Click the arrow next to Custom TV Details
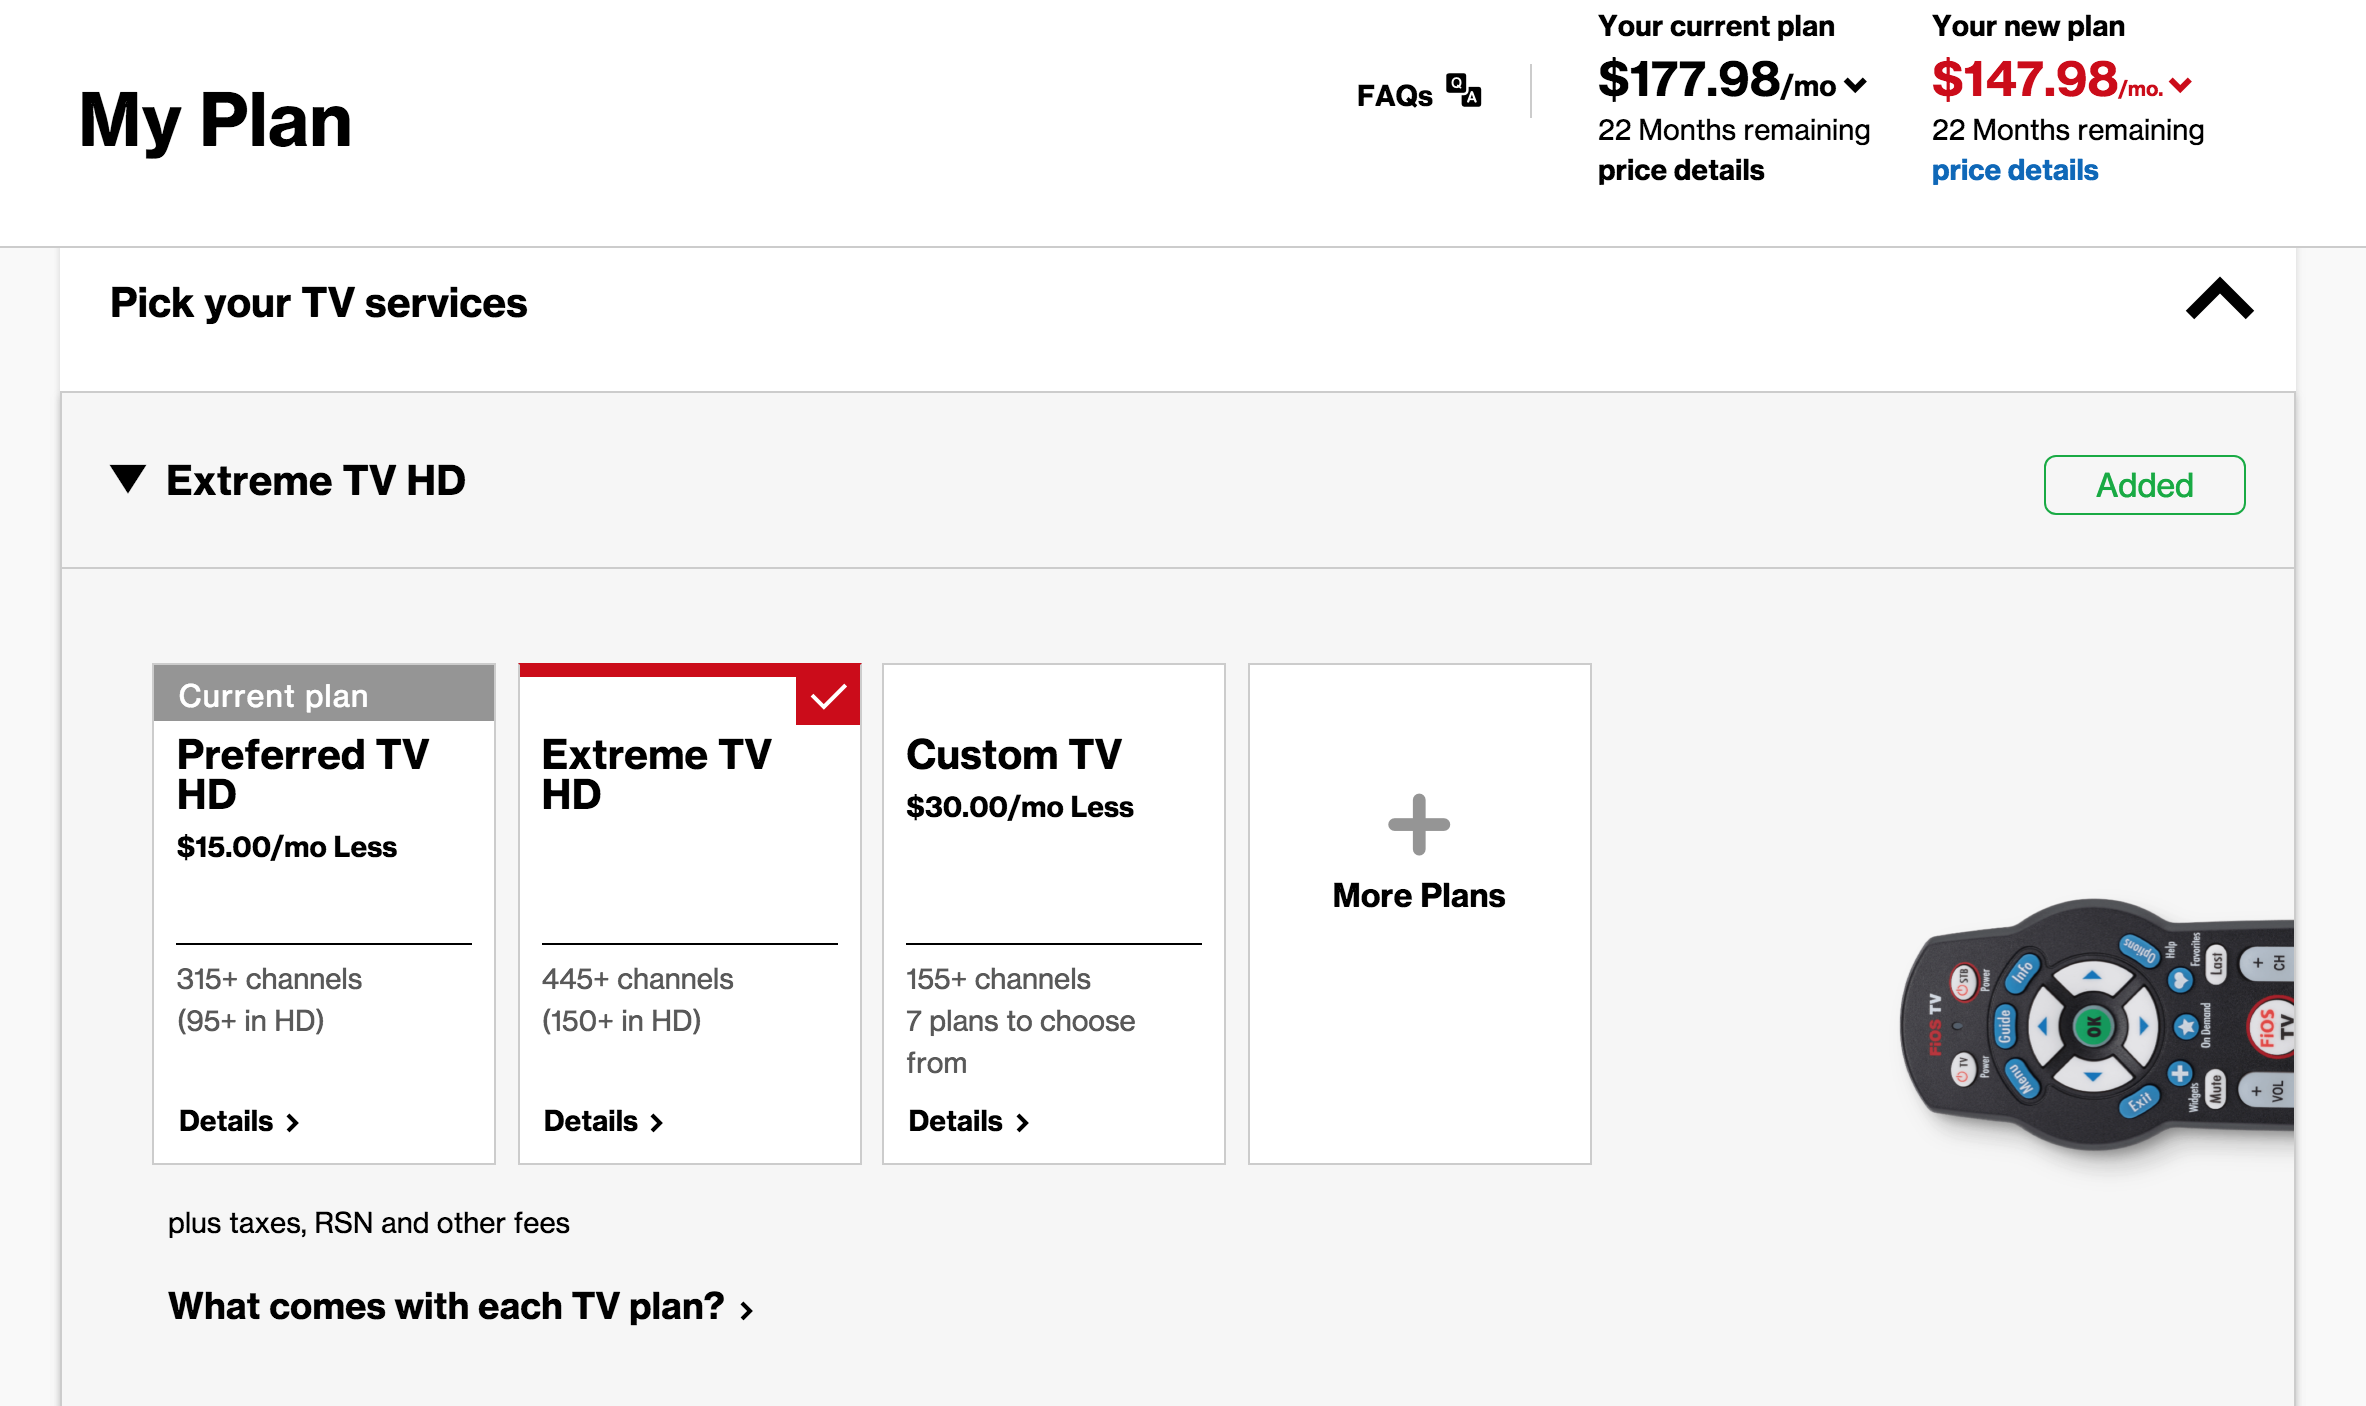Screen dimensions: 2366x1406 click(1022, 1123)
